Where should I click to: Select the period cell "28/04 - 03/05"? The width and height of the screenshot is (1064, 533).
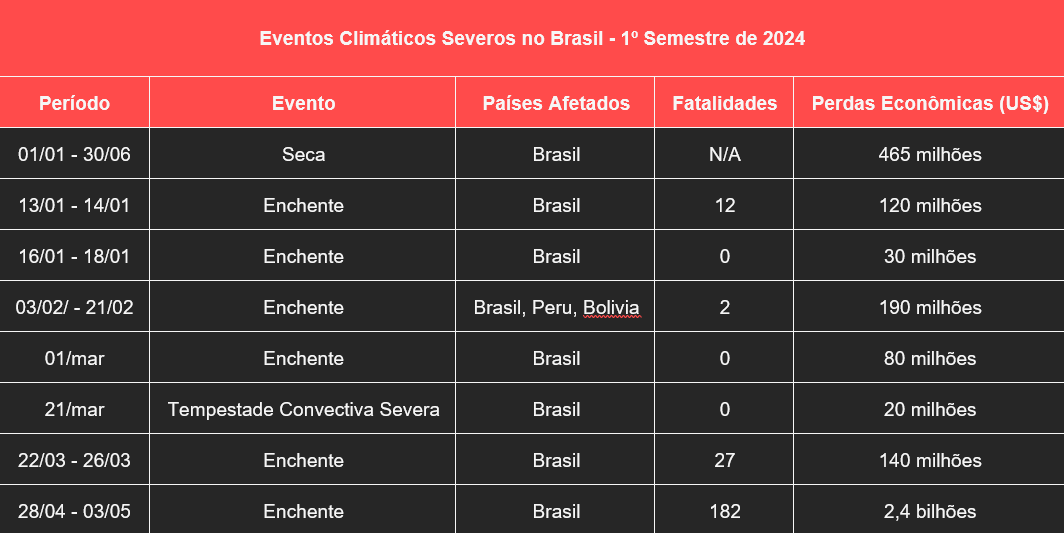75,512
